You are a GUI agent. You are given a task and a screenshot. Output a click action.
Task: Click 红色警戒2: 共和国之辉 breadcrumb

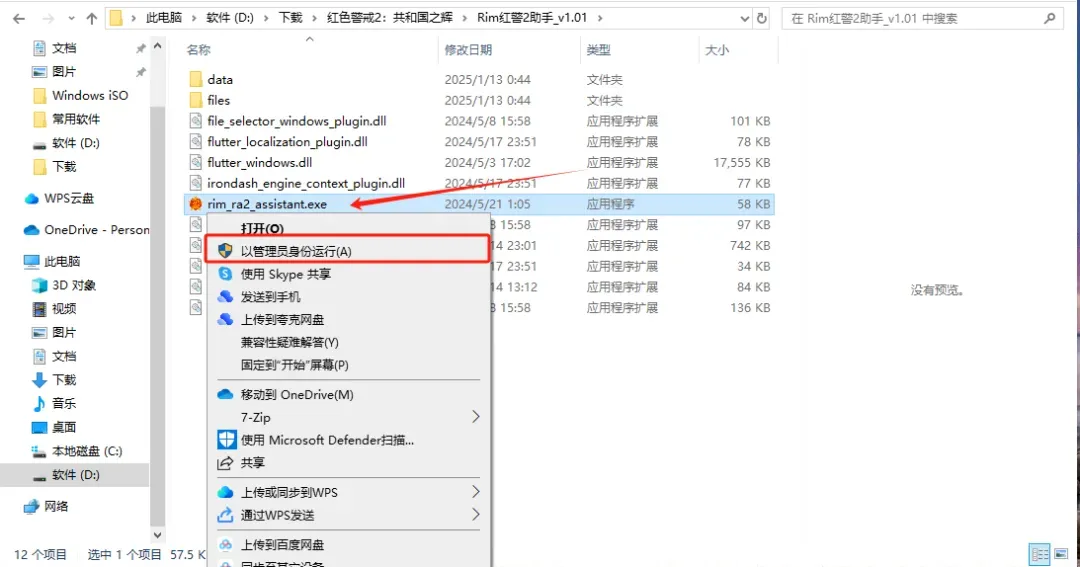tap(390, 18)
